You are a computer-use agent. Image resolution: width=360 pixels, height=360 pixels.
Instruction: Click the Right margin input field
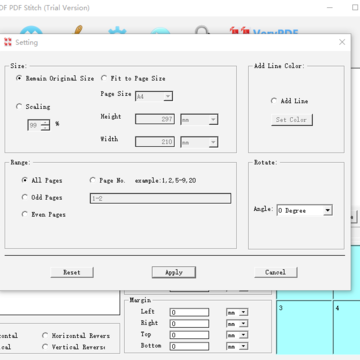tap(189, 324)
